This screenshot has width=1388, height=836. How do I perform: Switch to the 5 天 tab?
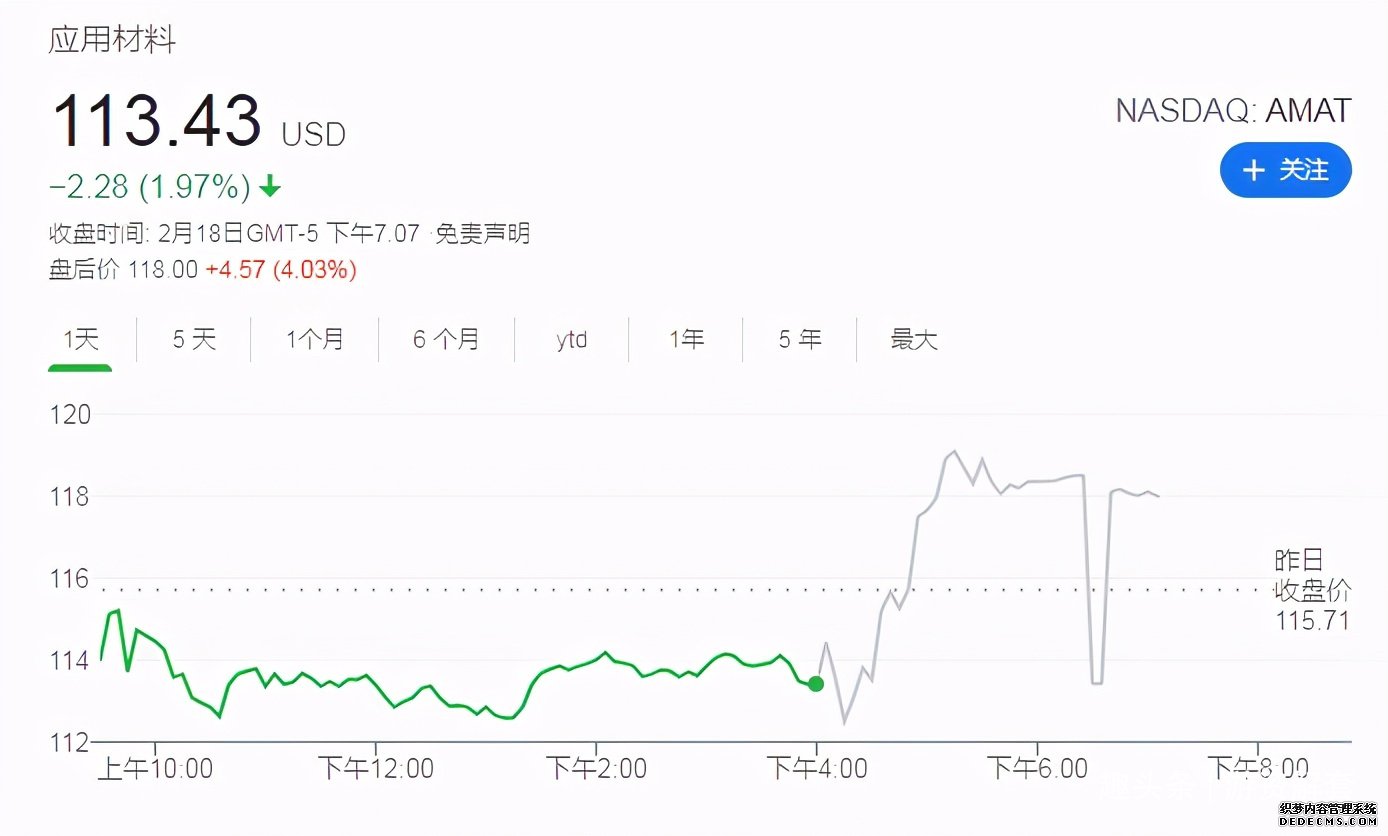[194, 340]
